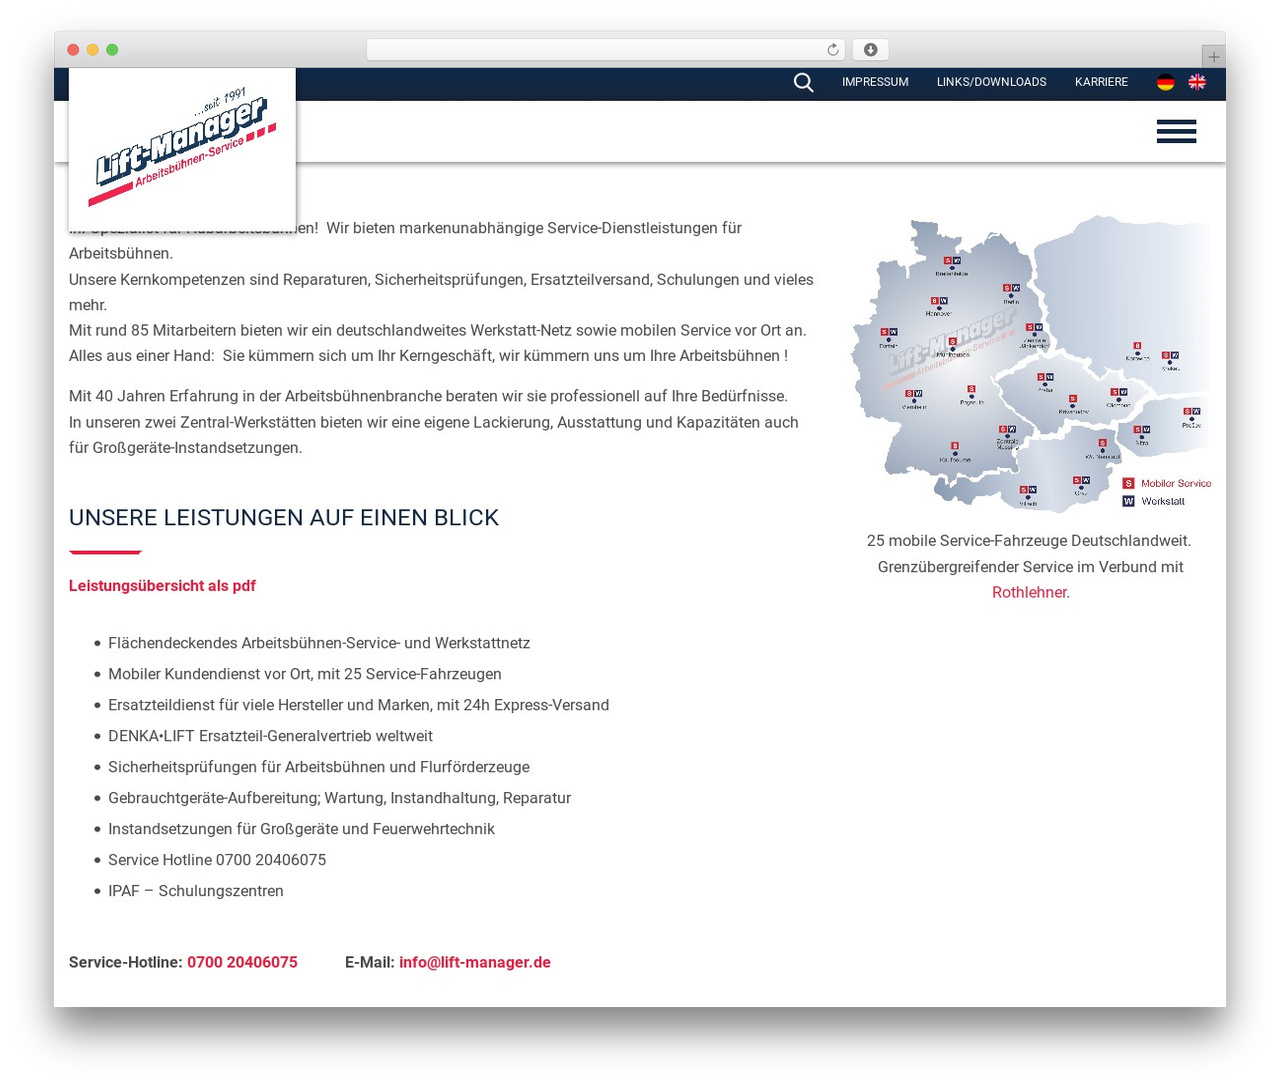
Task: Switch language with the German flag
Action: (x=1166, y=82)
